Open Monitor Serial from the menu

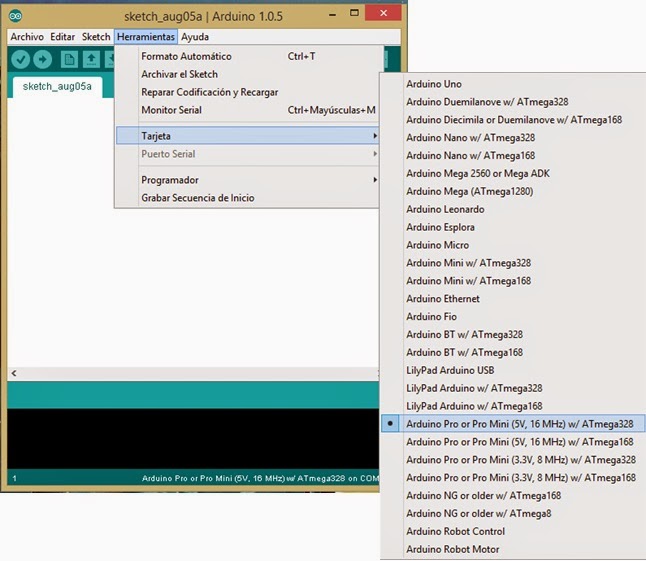click(x=247, y=110)
